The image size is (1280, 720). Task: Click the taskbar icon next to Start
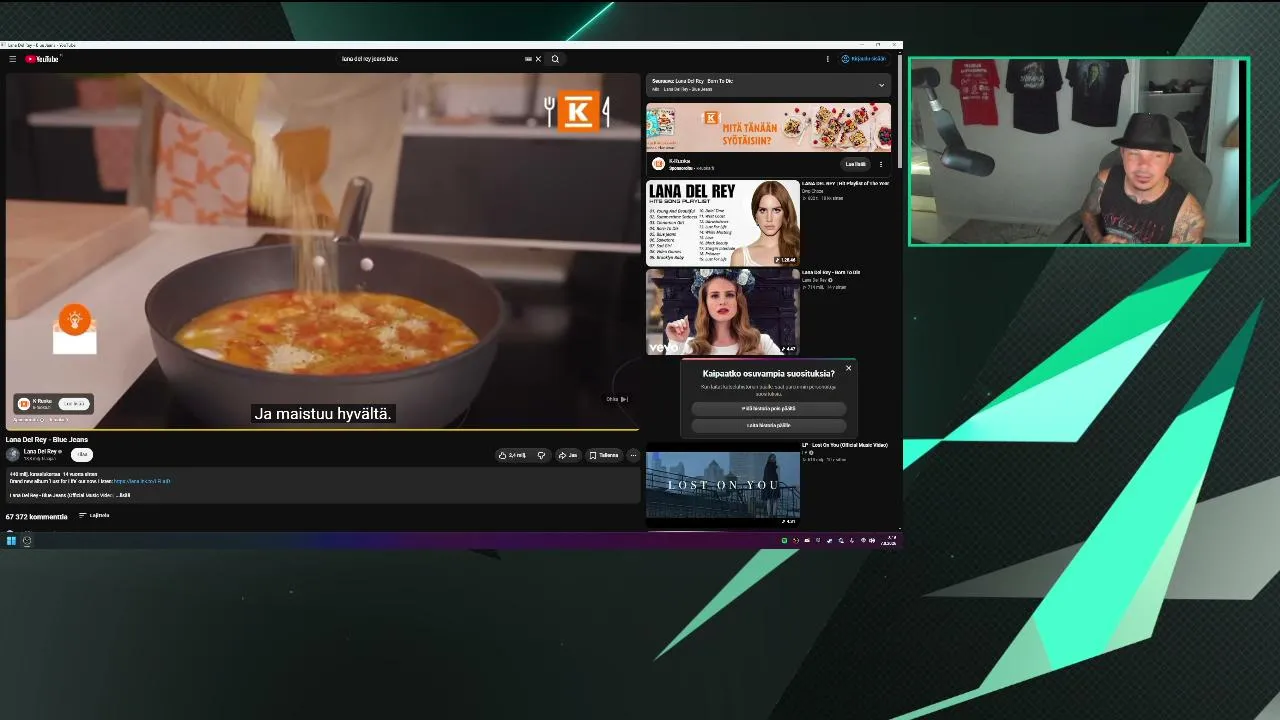[x=27, y=541]
